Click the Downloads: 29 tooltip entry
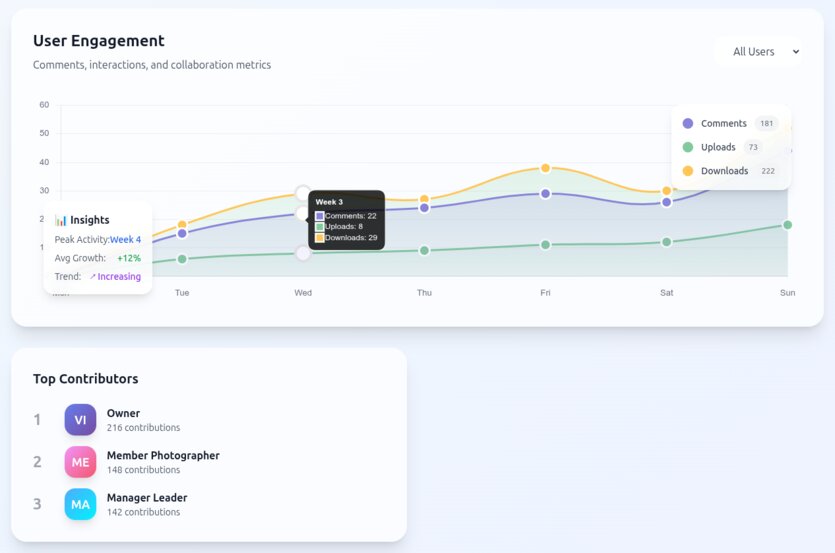This screenshot has height=553, width=835. [347, 238]
